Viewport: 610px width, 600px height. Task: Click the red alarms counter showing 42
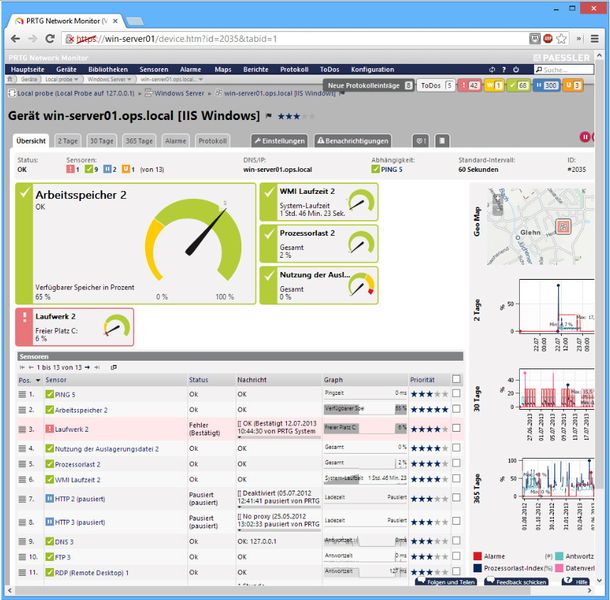point(470,85)
